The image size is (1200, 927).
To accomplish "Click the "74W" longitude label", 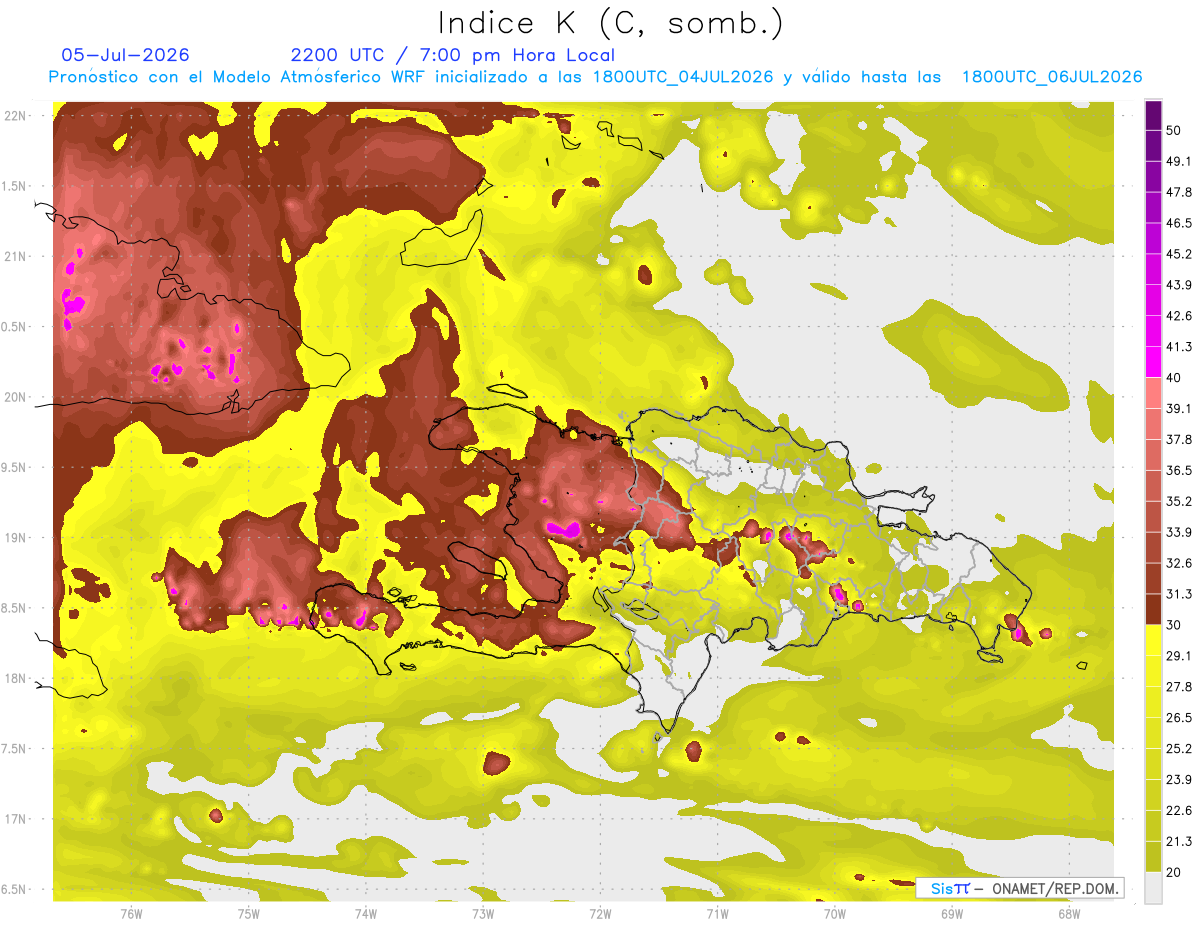I will 366,914.
